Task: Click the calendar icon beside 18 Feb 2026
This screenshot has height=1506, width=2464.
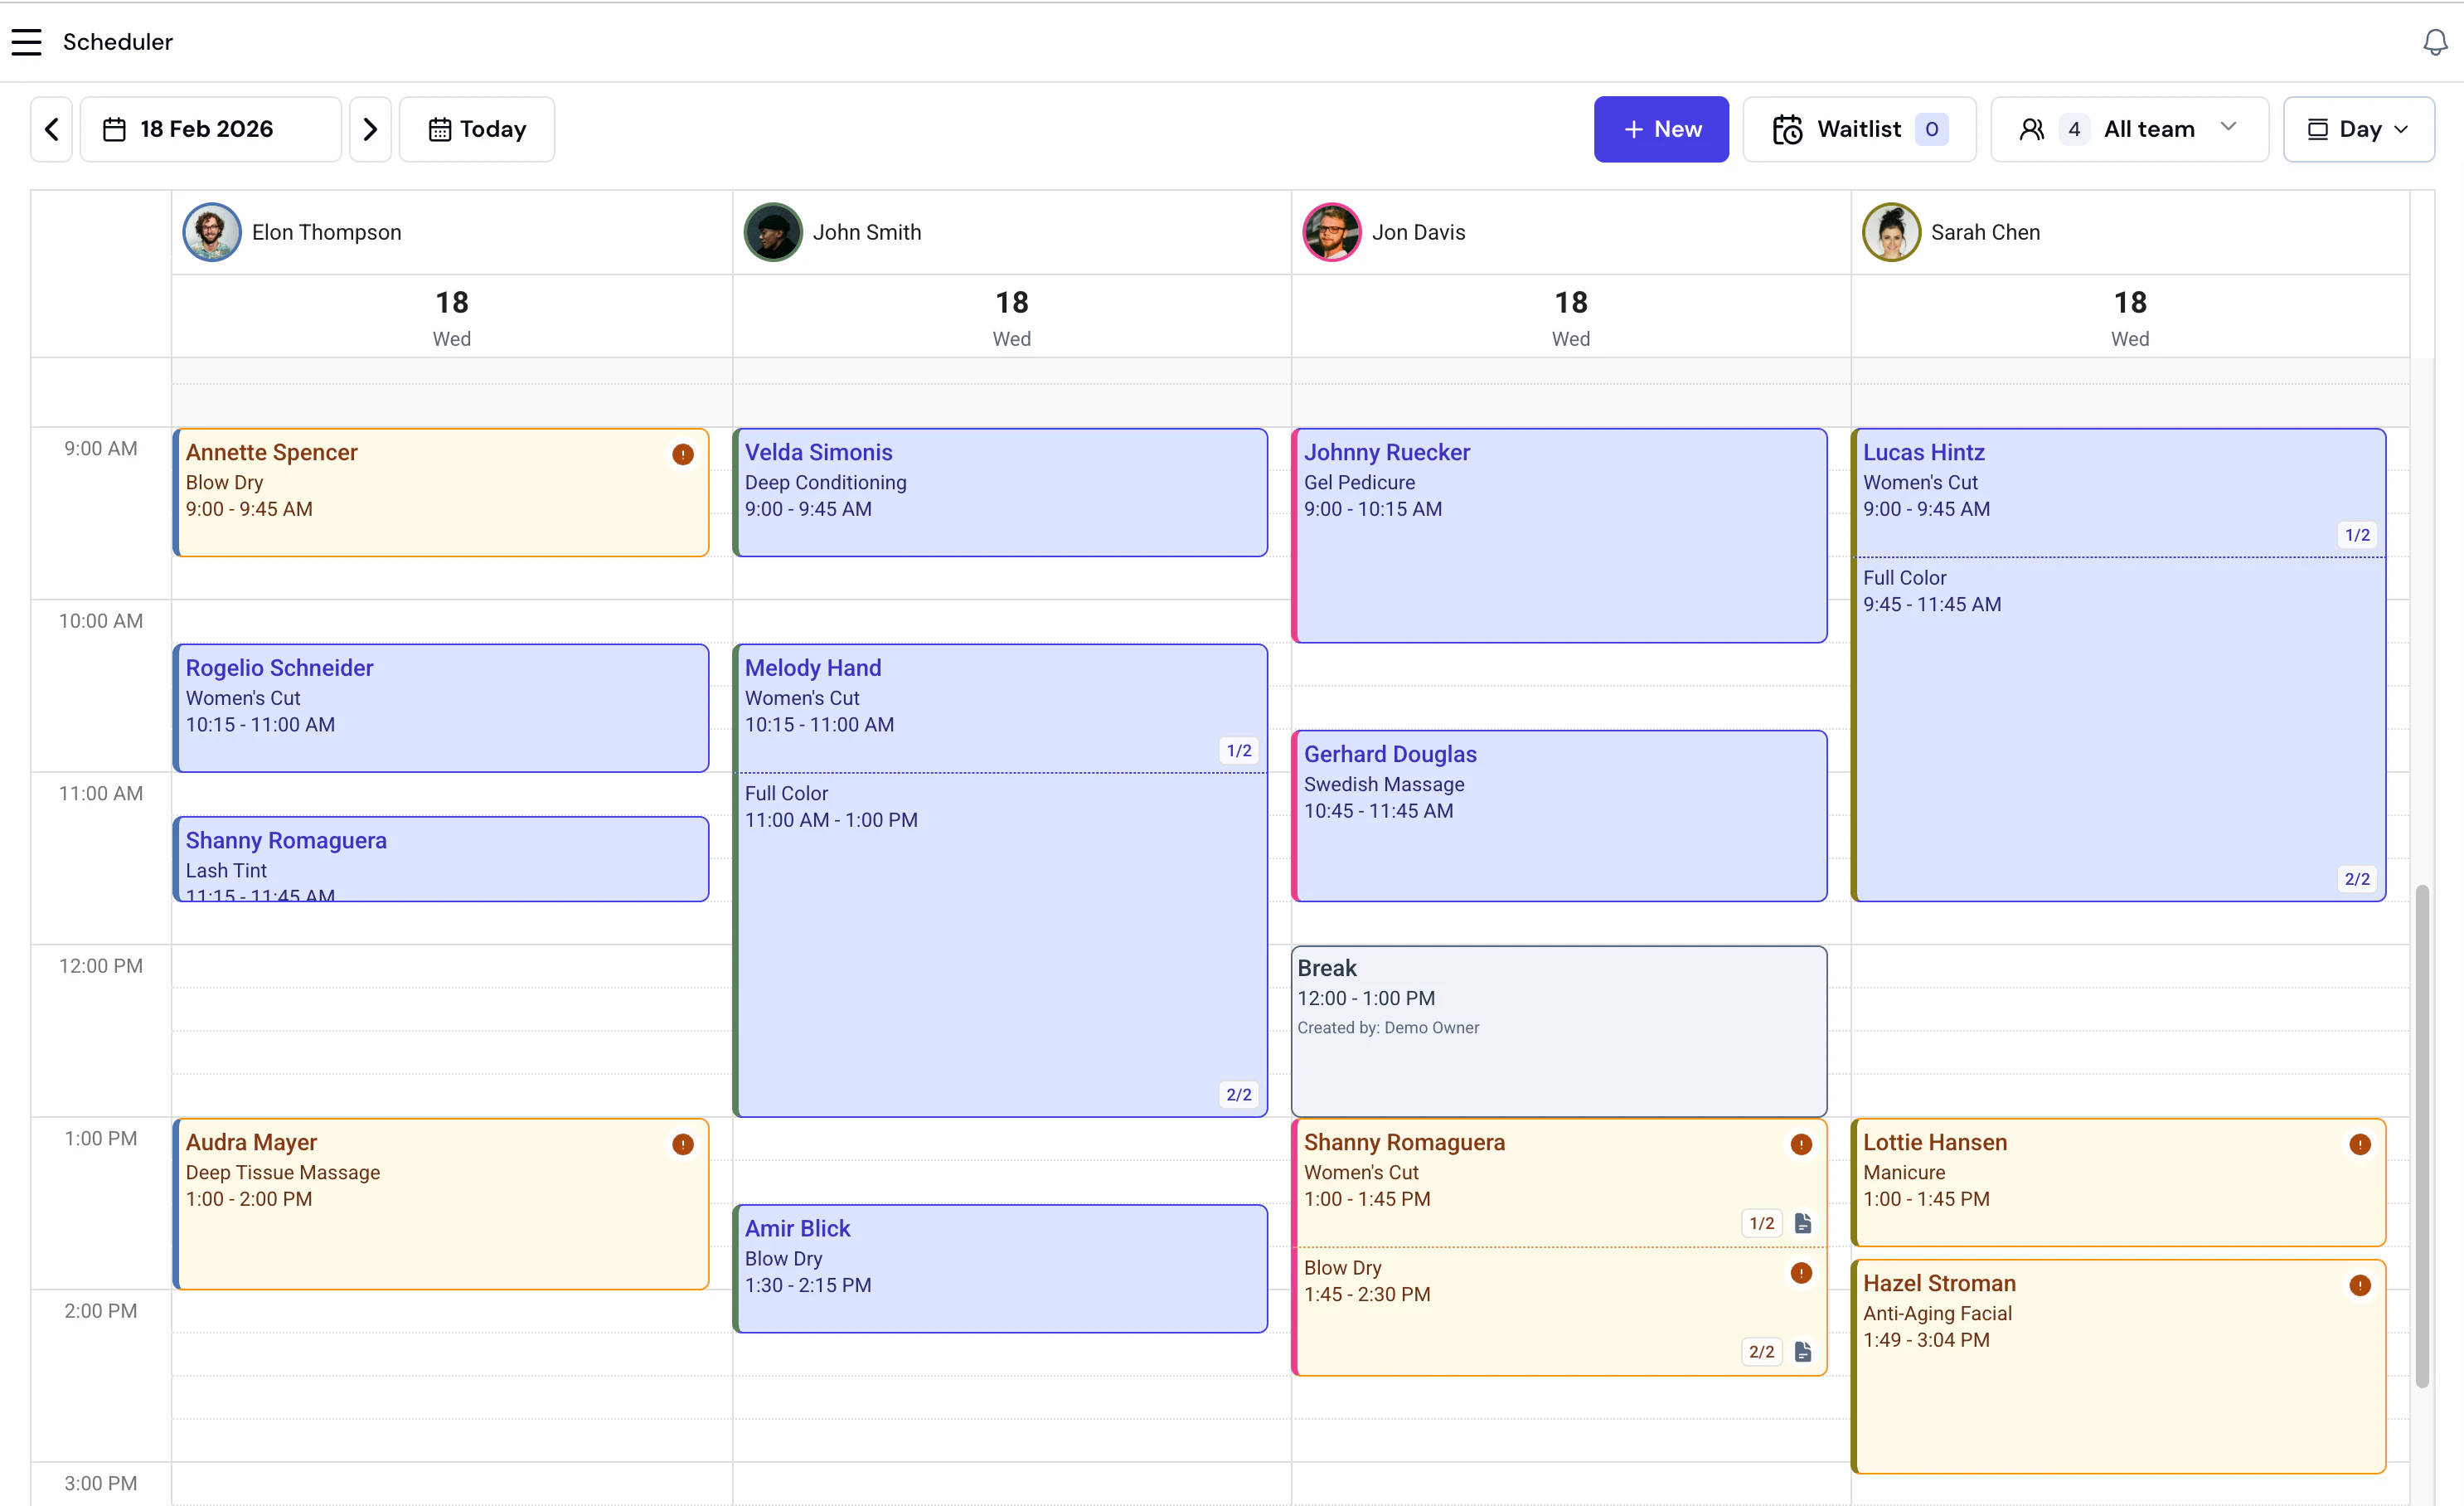Action: 114,129
